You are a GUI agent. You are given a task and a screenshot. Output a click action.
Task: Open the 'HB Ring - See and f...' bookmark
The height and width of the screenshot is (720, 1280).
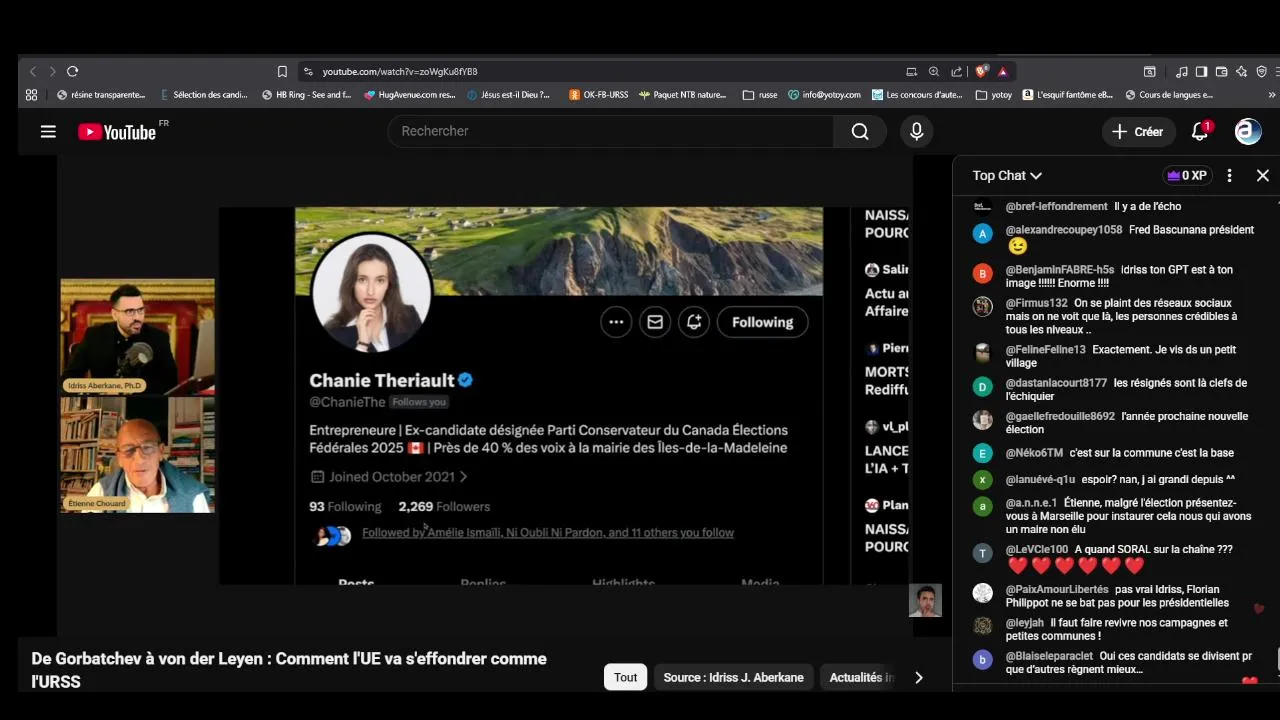(x=306, y=95)
